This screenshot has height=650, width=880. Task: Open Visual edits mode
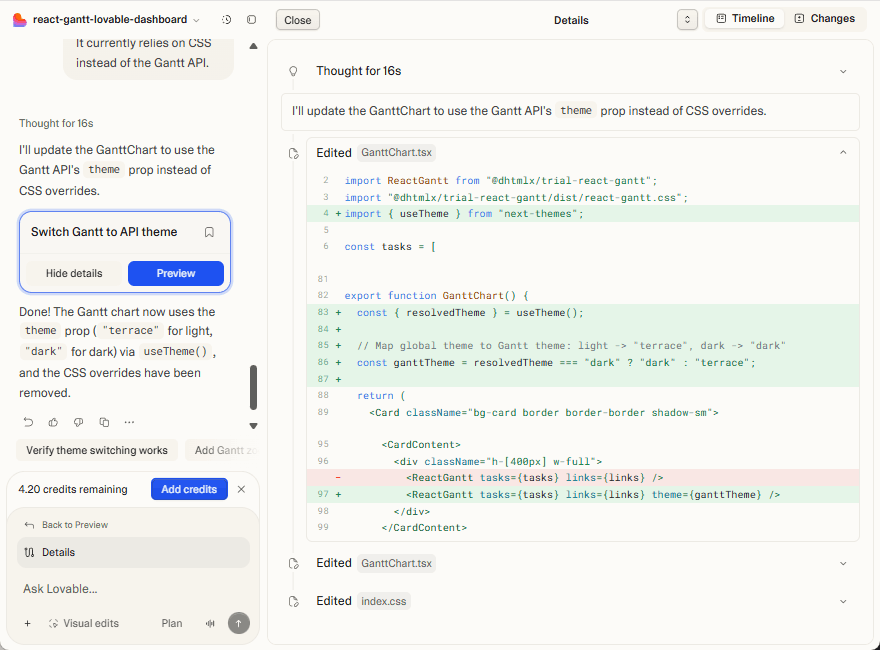point(84,623)
